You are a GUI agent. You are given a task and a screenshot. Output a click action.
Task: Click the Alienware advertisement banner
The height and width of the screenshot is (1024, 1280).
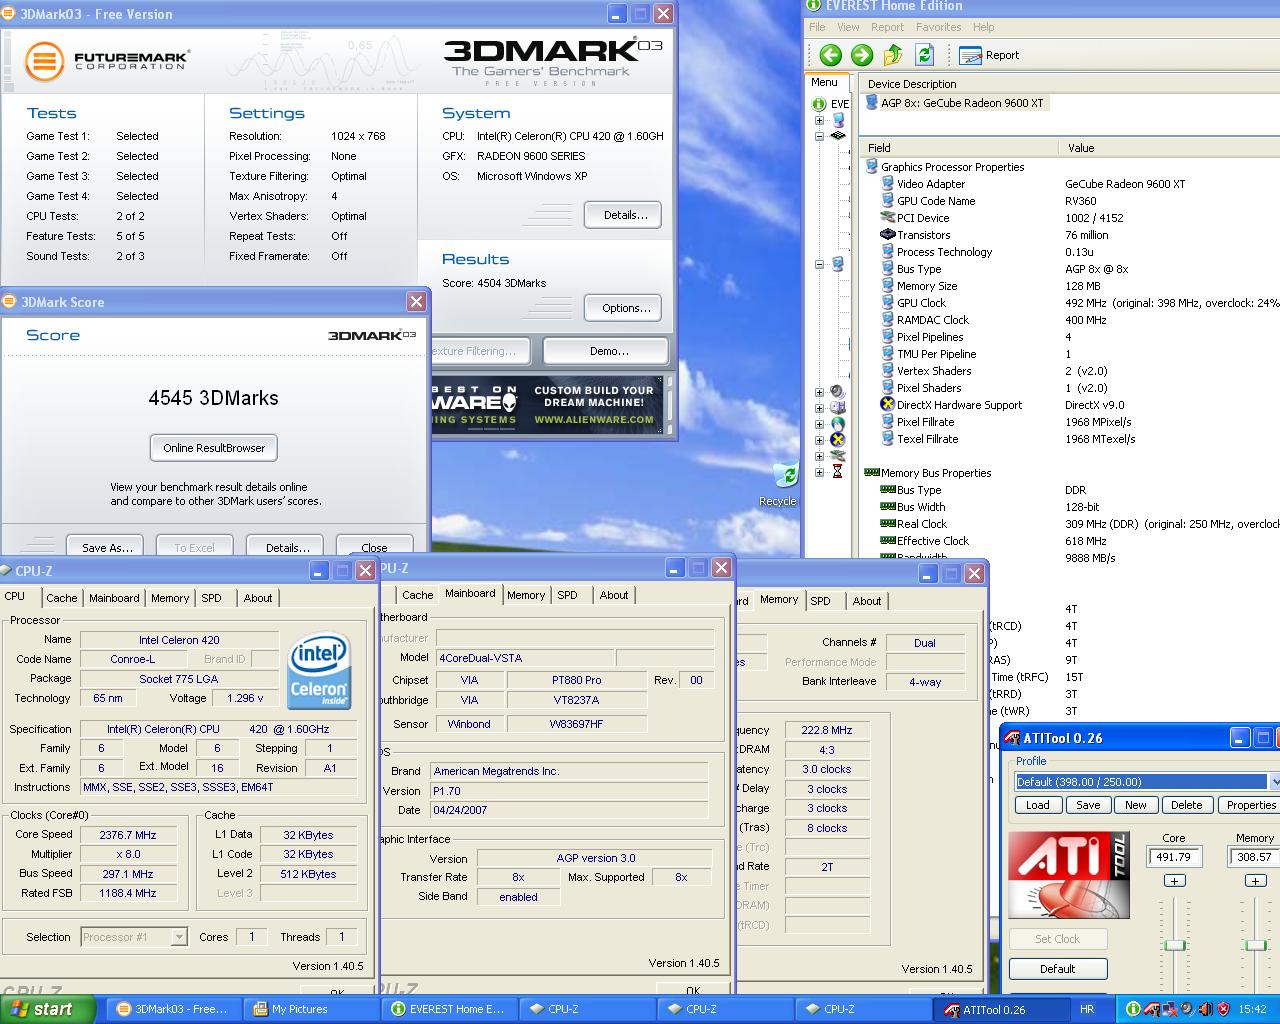548,405
